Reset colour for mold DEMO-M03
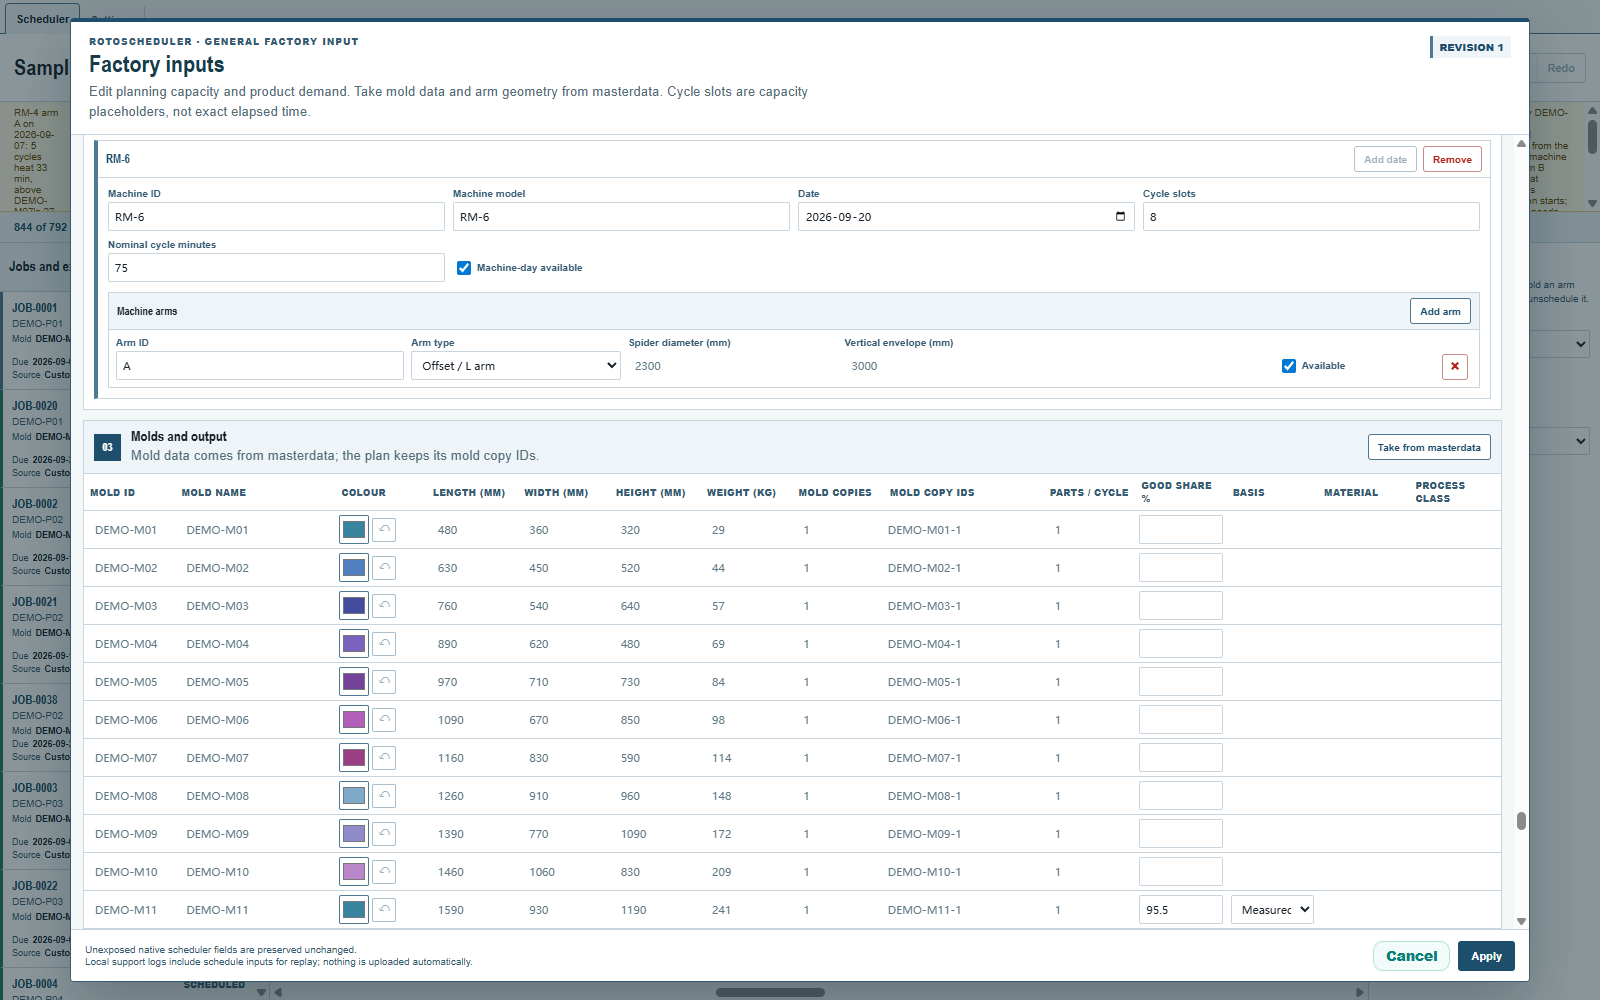1600x1000 pixels. pos(384,606)
